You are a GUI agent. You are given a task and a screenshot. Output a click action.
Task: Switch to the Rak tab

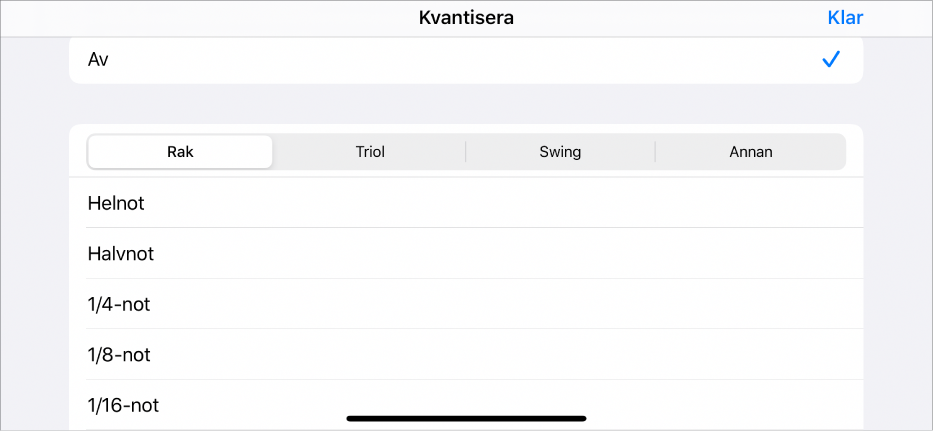180,152
